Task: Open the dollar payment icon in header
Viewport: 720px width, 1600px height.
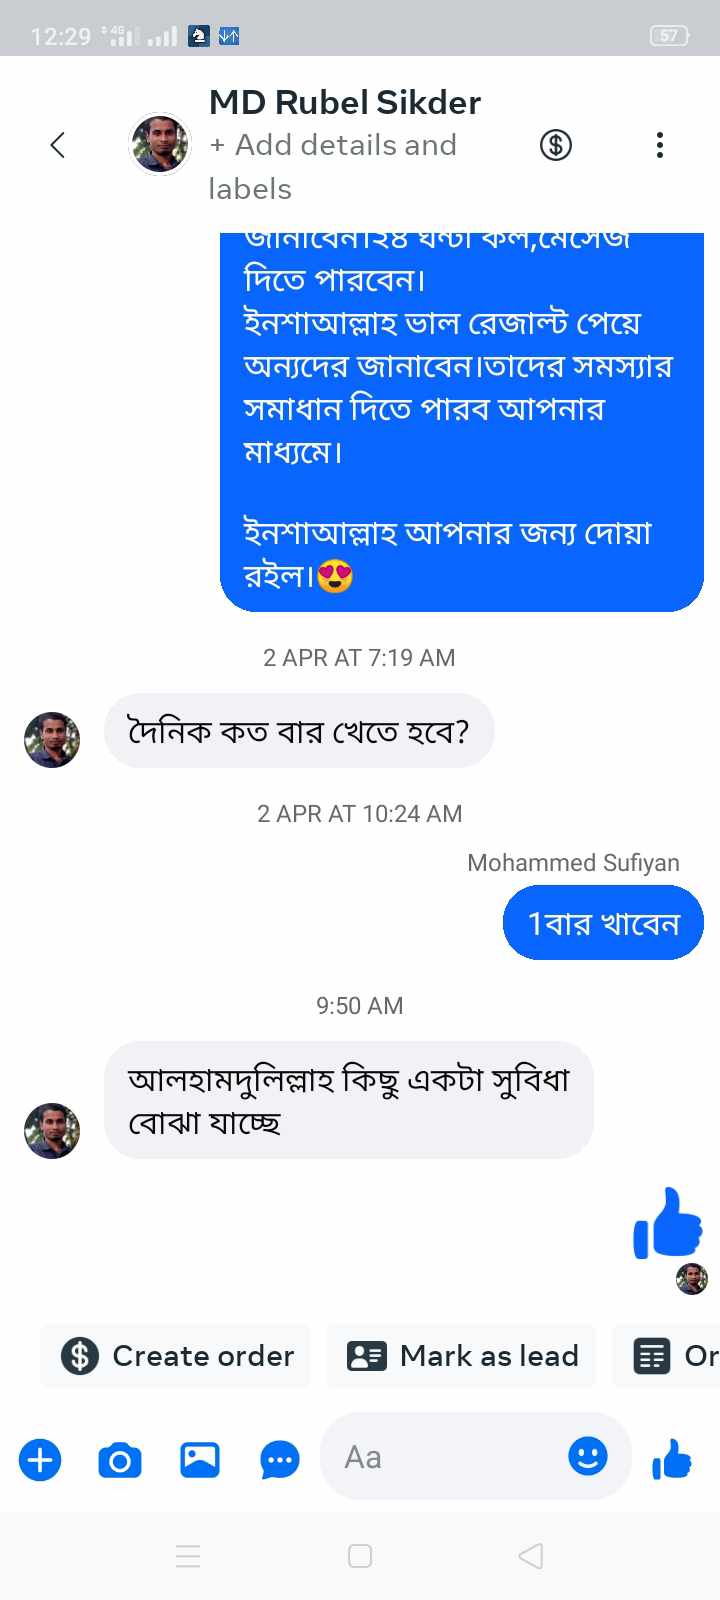Action: tap(556, 145)
